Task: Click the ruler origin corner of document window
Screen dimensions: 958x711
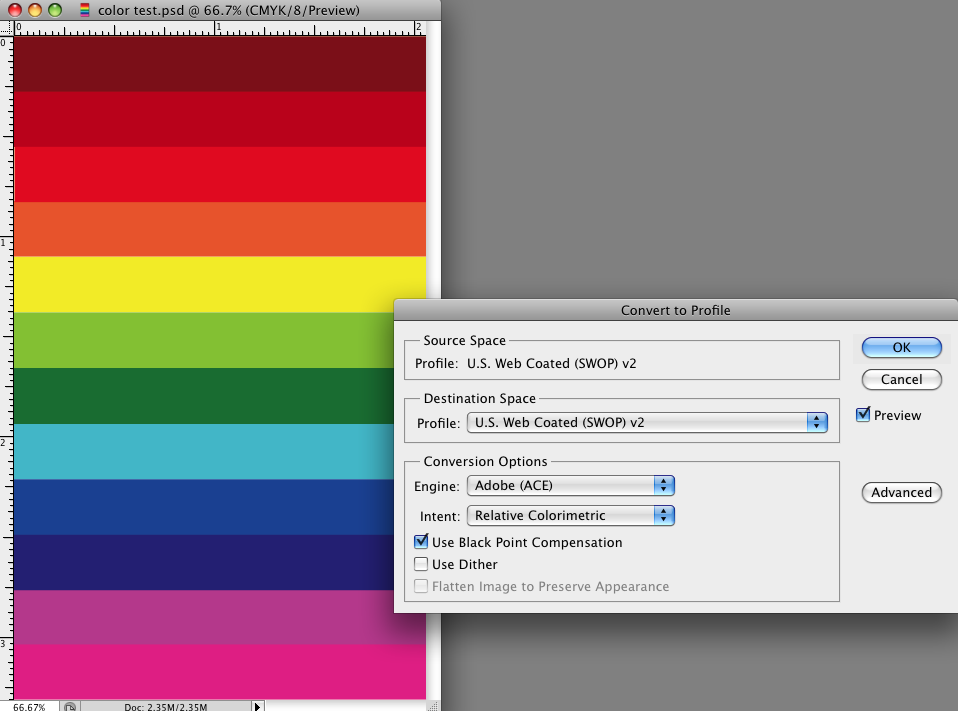Action: (x=6, y=27)
